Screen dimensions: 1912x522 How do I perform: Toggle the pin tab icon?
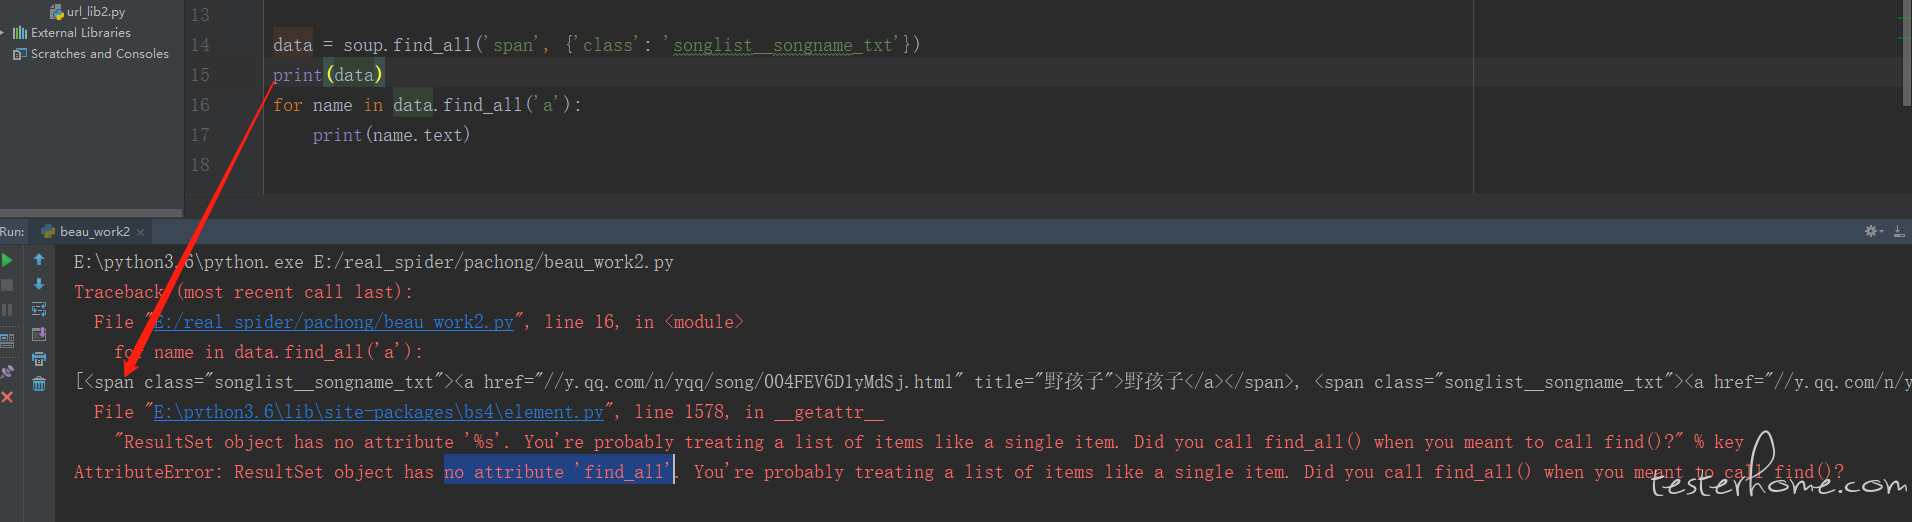click(7, 371)
